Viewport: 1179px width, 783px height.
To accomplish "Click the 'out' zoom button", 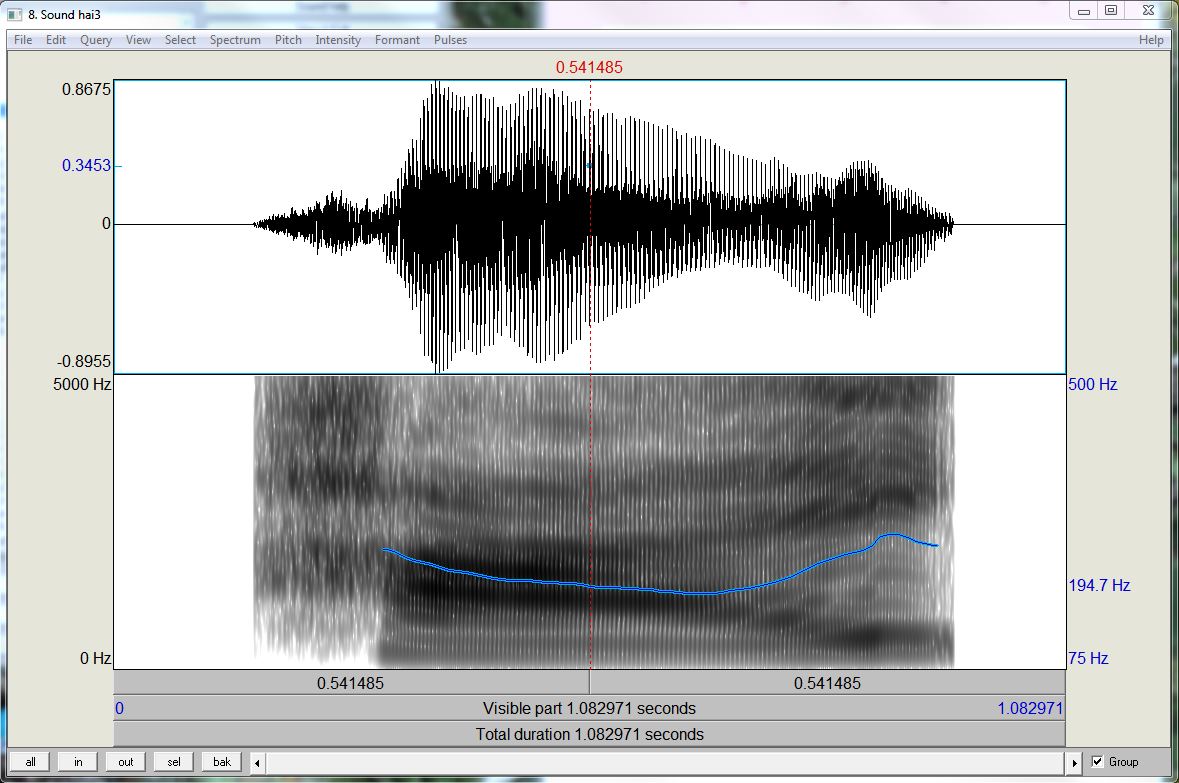I will [126, 762].
